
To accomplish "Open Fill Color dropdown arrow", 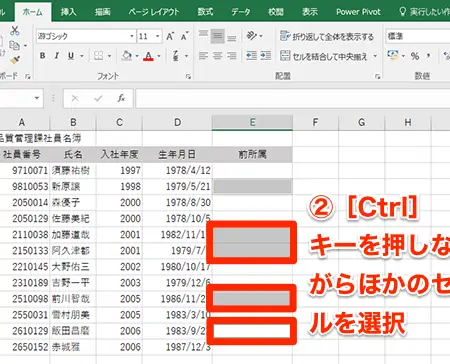I will [137, 56].
